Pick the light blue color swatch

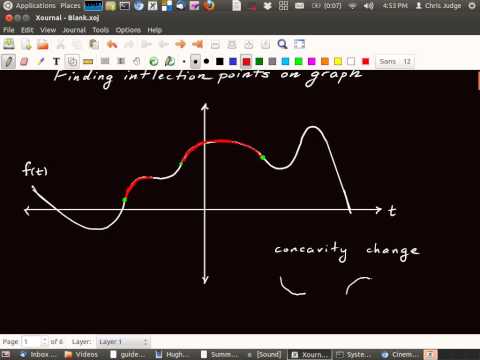(x=285, y=61)
